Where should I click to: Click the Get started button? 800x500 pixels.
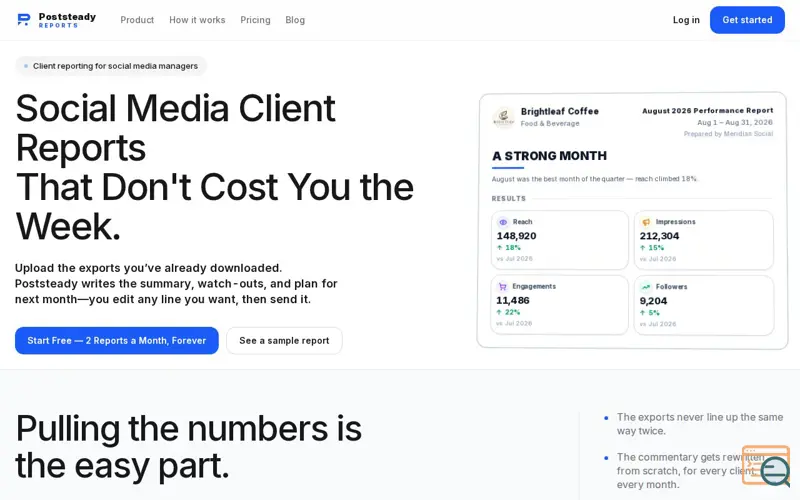[x=747, y=20]
